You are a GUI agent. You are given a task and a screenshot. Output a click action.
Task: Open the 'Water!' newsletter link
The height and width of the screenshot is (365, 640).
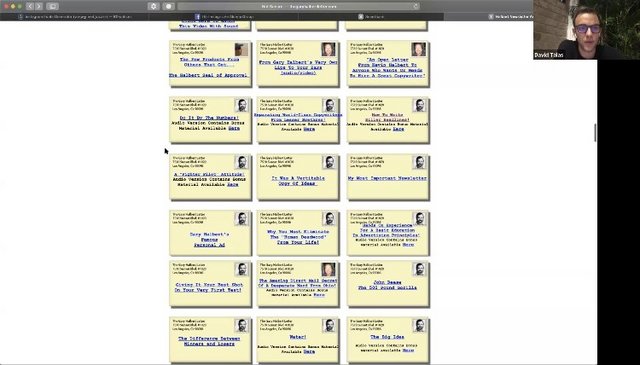tap(298, 337)
